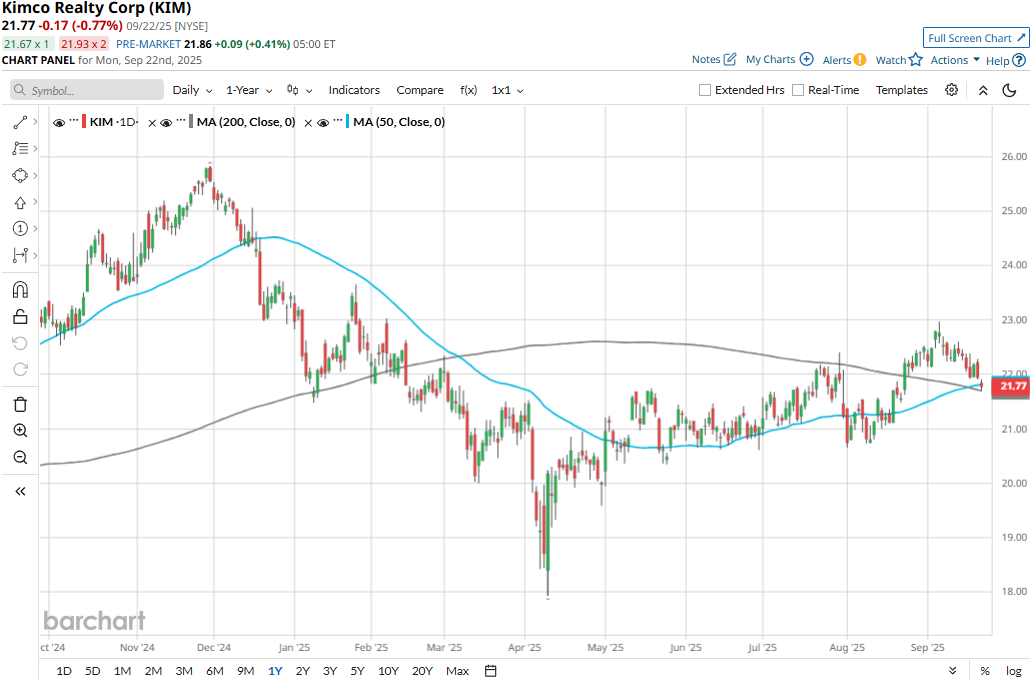Zoom in using the magnifier plus icon
The height and width of the screenshot is (680, 1032).
pos(20,431)
